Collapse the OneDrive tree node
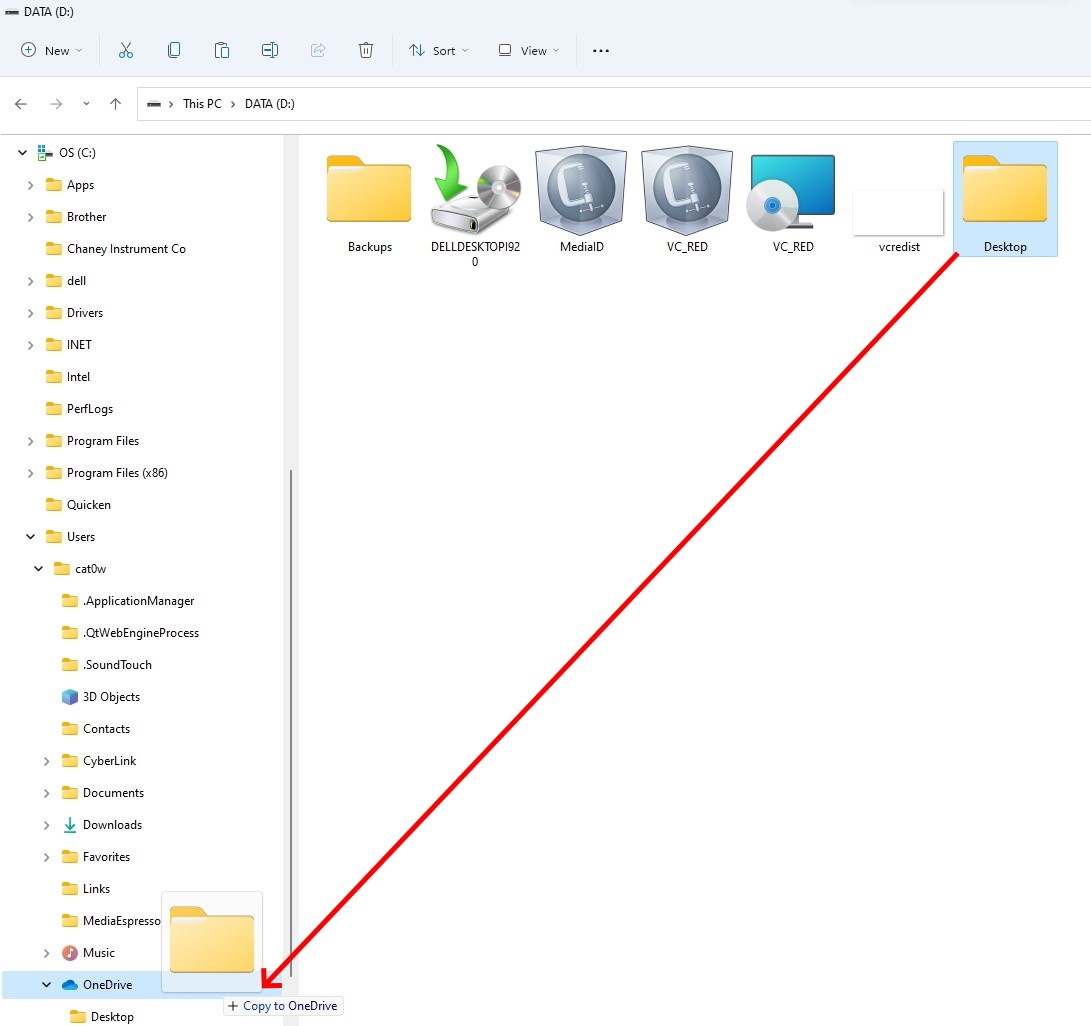 click(x=46, y=984)
